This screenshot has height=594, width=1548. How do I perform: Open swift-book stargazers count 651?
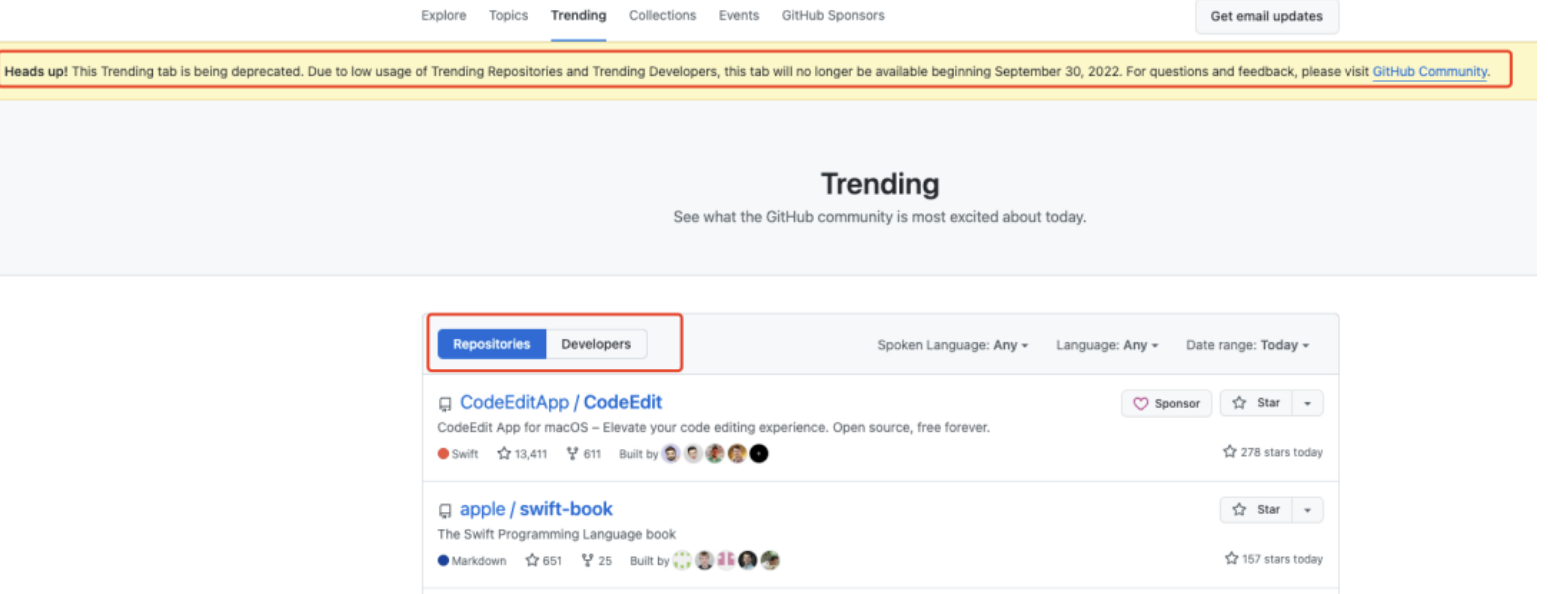(544, 560)
